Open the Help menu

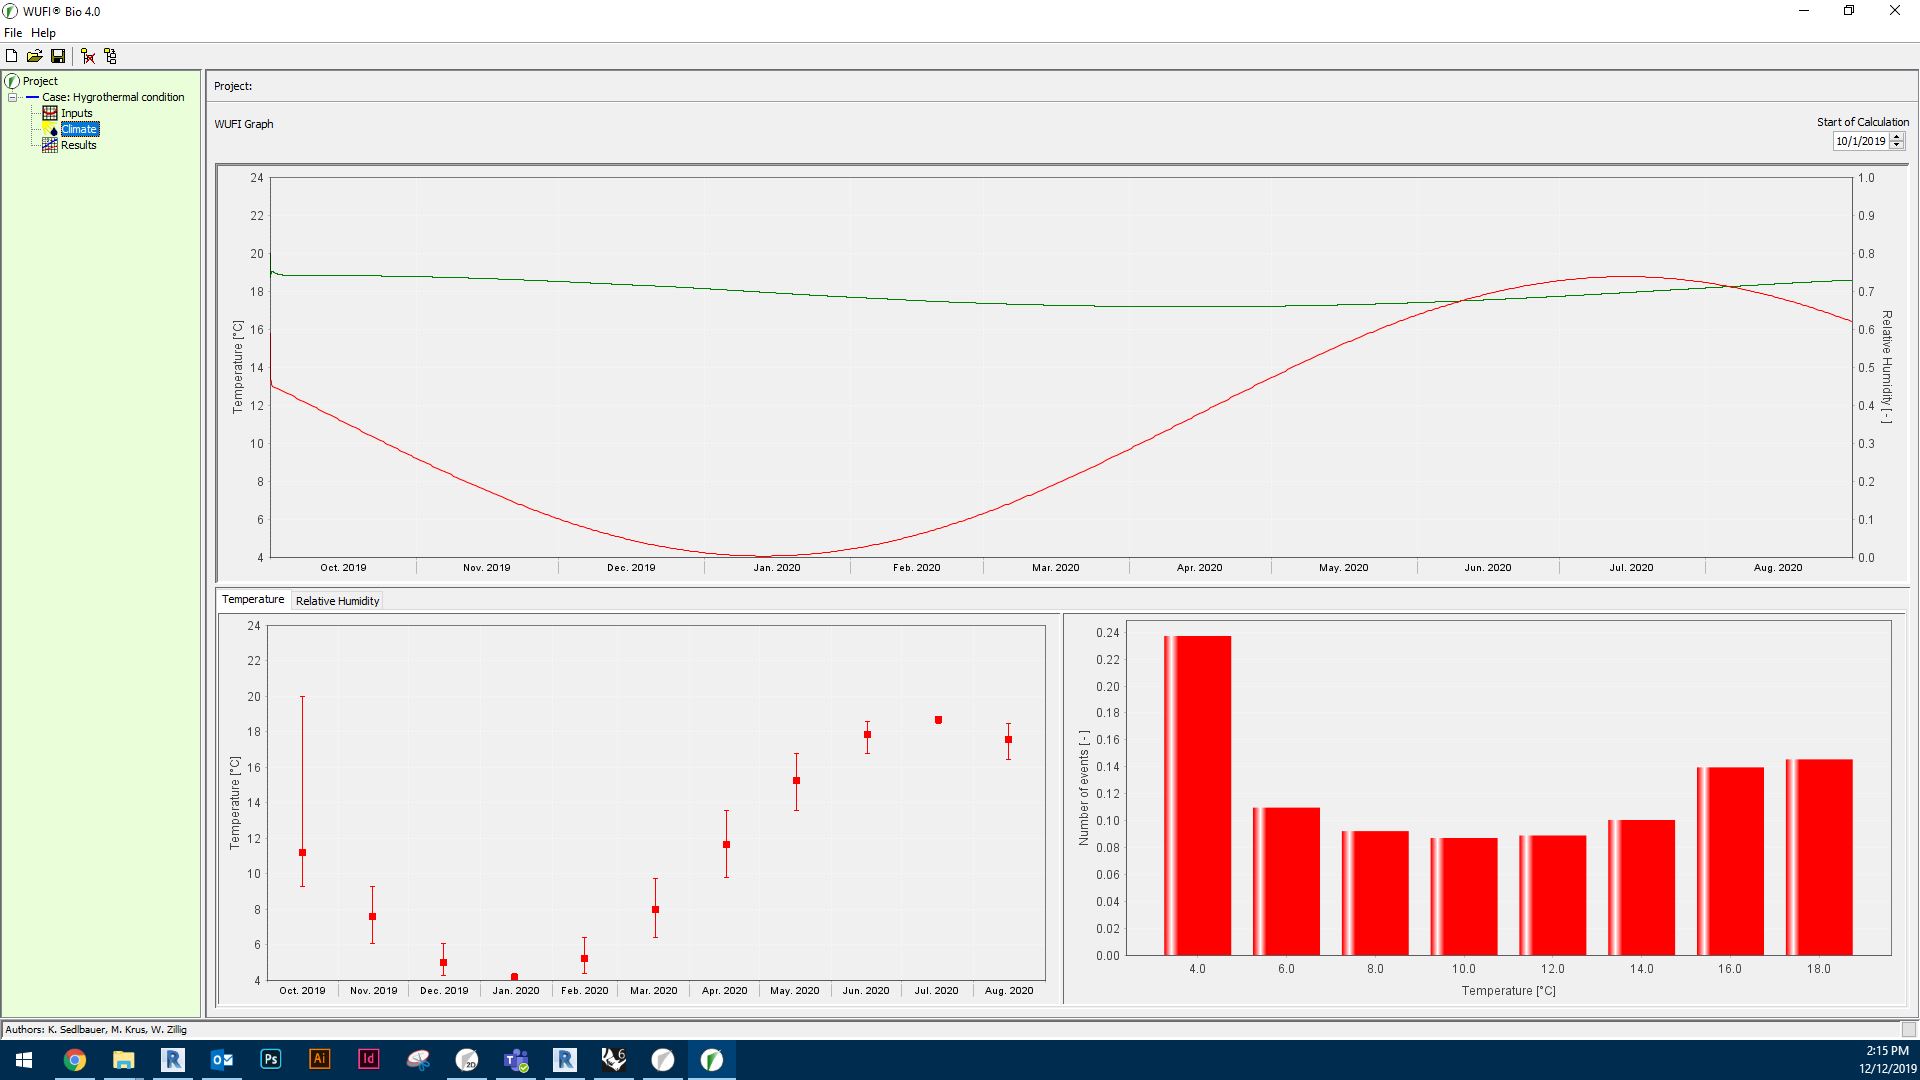click(x=43, y=33)
